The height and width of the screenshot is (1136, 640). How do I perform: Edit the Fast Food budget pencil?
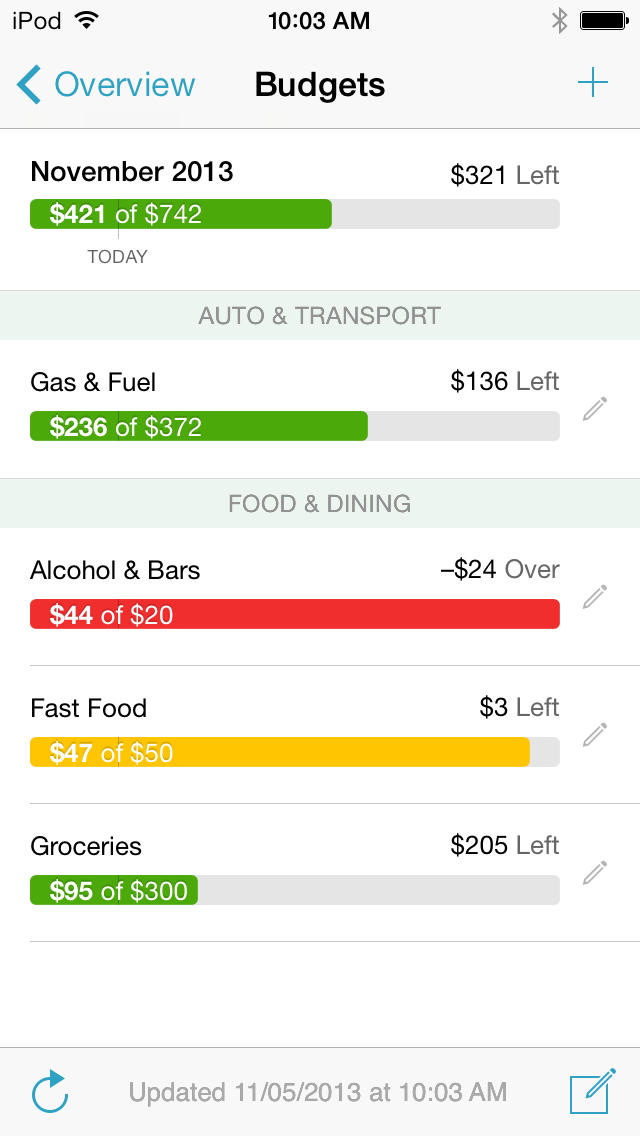pos(595,734)
